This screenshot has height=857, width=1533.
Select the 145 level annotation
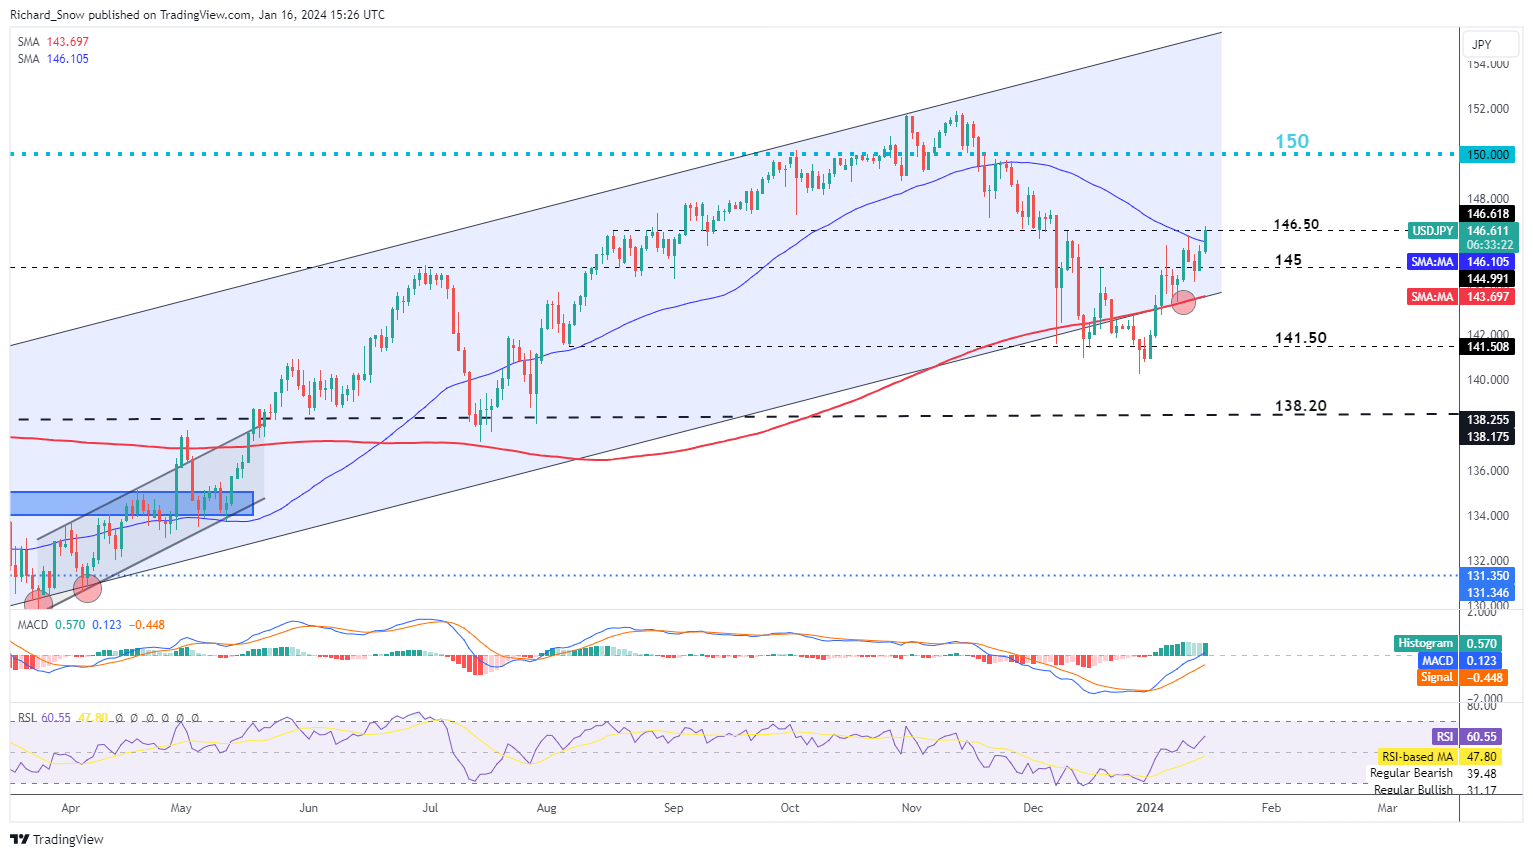[x=1288, y=260]
